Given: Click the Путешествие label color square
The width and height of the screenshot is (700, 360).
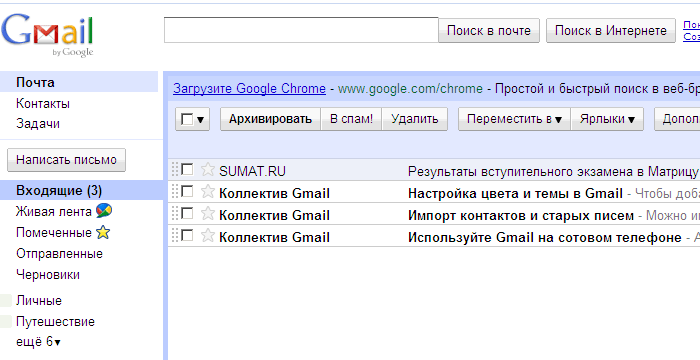Looking at the screenshot, I should (6, 321).
